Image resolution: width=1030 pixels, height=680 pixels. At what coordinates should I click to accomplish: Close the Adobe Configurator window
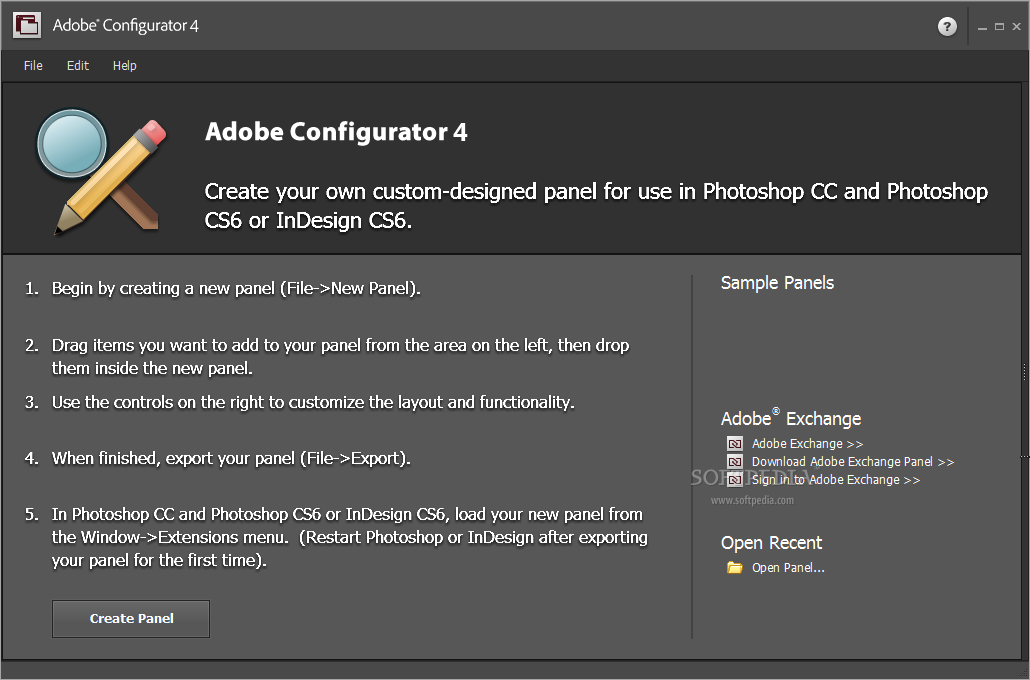[1016, 27]
